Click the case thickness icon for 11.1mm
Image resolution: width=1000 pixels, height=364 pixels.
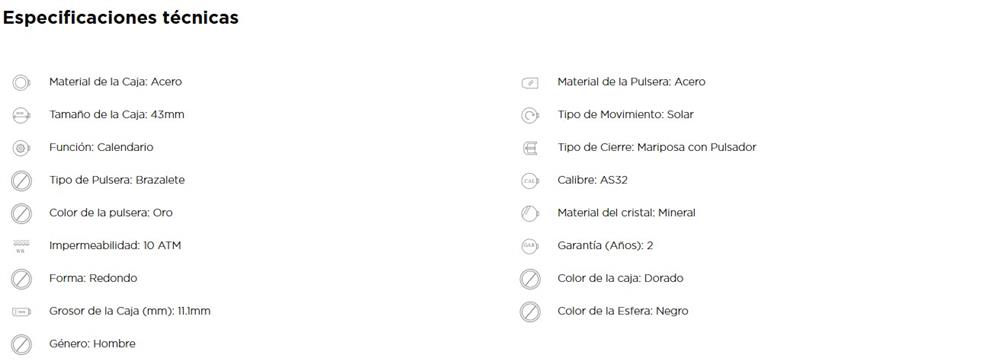point(21,312)
